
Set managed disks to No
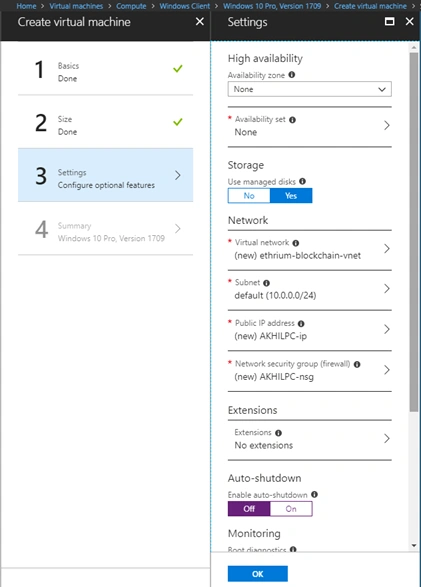click(249, 195)
